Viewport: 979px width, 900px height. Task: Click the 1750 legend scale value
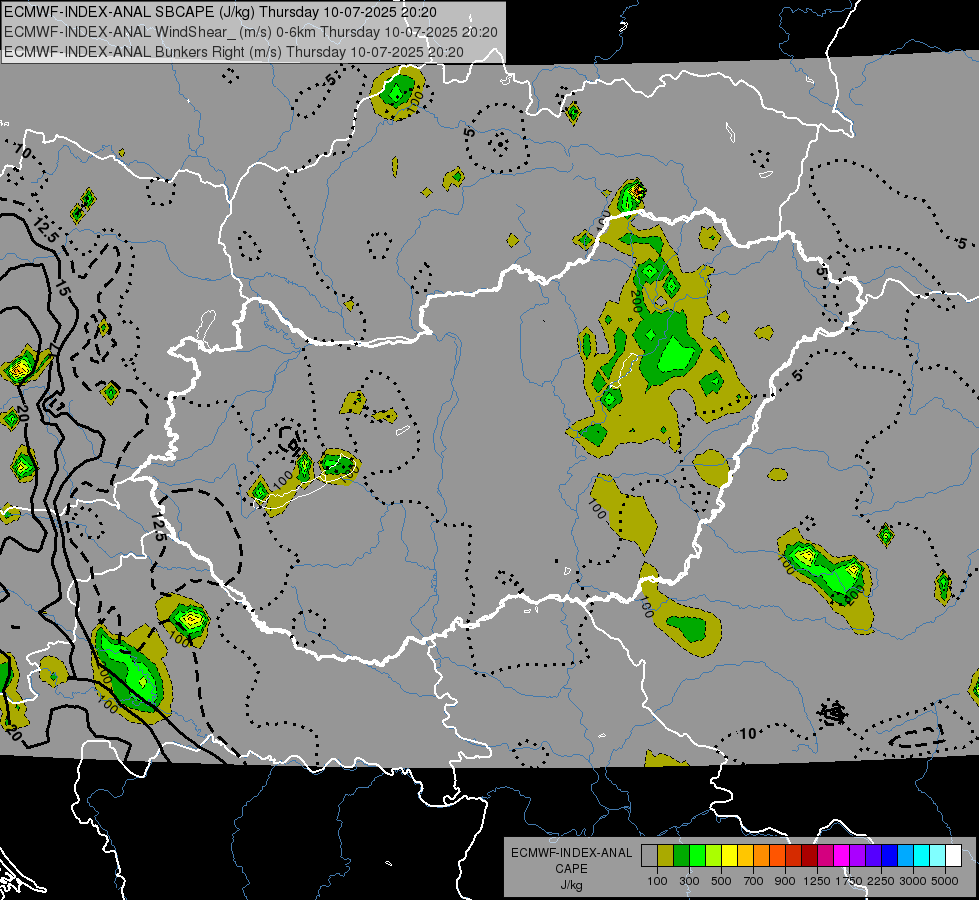[x=849, y=881]
